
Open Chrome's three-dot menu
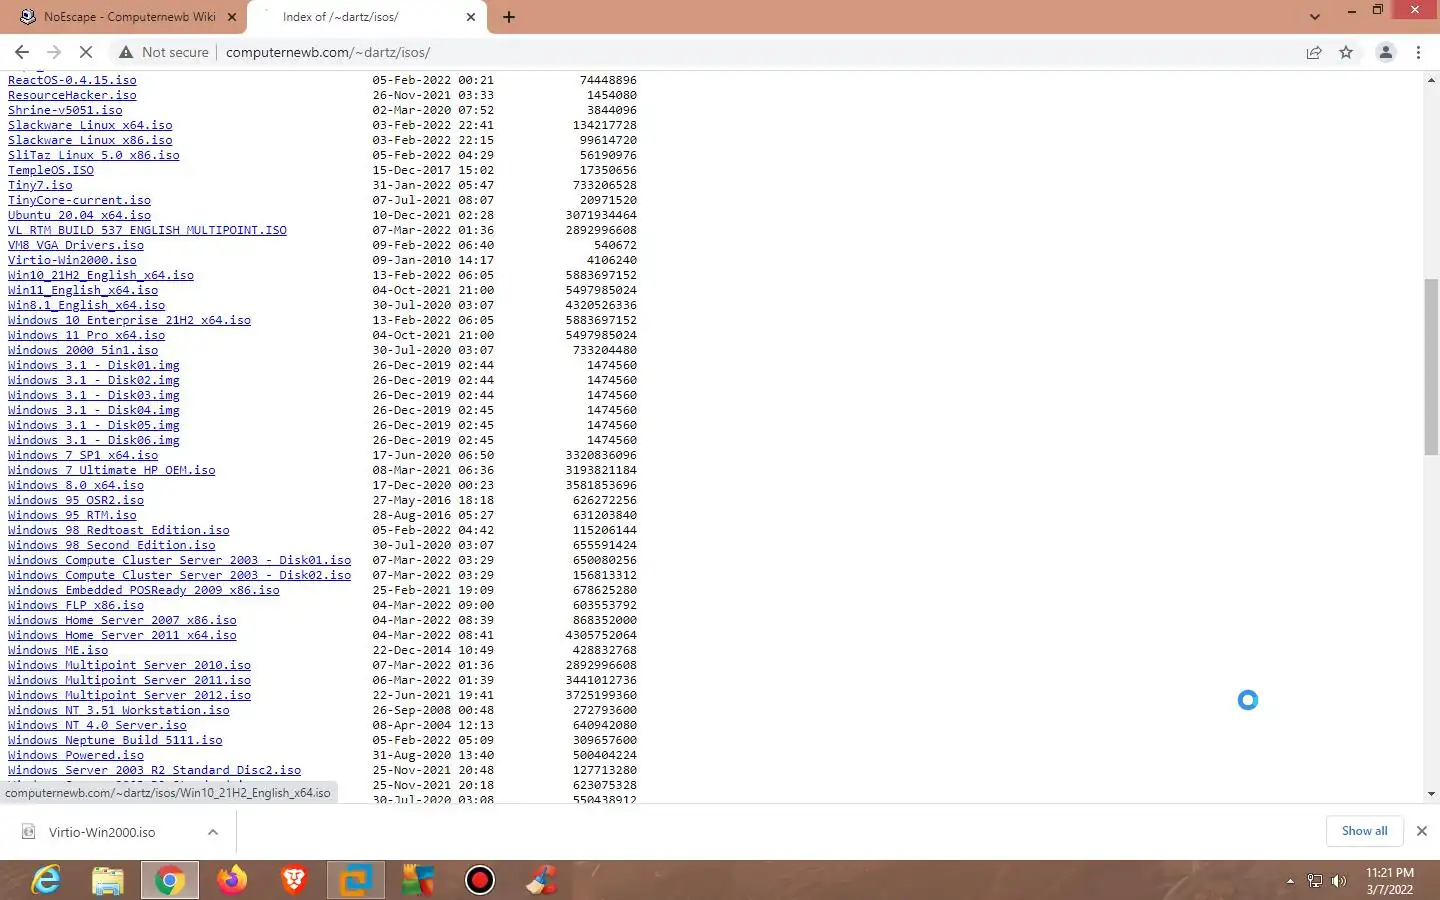pos(1418,52)
